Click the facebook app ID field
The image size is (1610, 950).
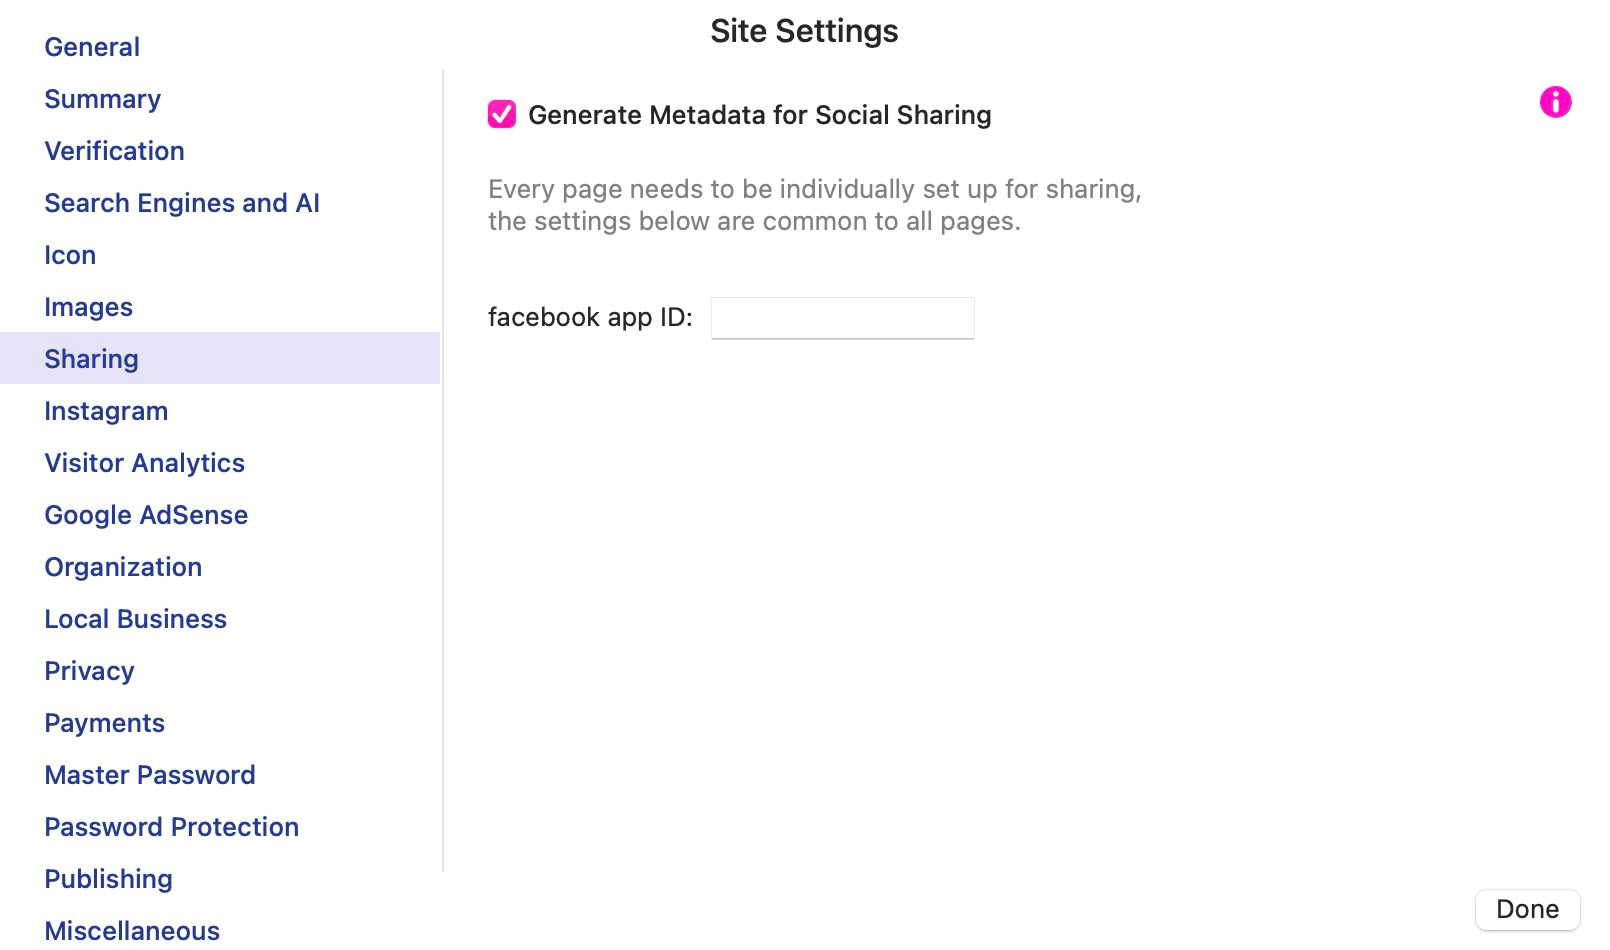[842, 318]
